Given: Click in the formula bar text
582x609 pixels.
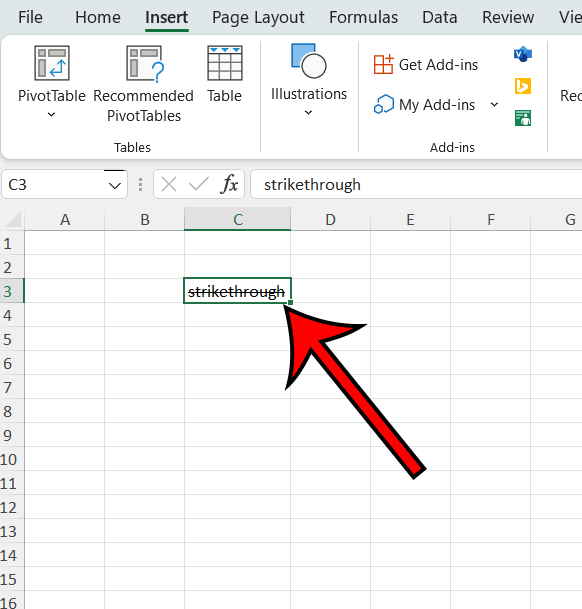Looking at the screenshot, I should click(x=312, y=185).
